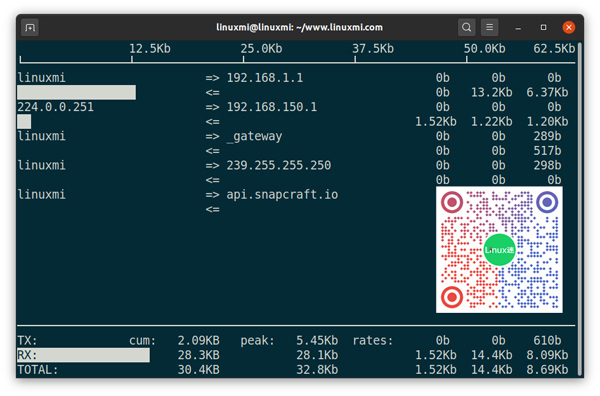Click the QR code image
This screenshot has width=600, height=396.
(499, 249)
